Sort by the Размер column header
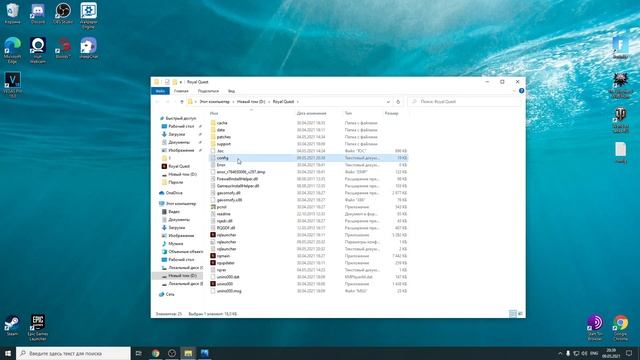The image size is (640, 360). [391, 113]
